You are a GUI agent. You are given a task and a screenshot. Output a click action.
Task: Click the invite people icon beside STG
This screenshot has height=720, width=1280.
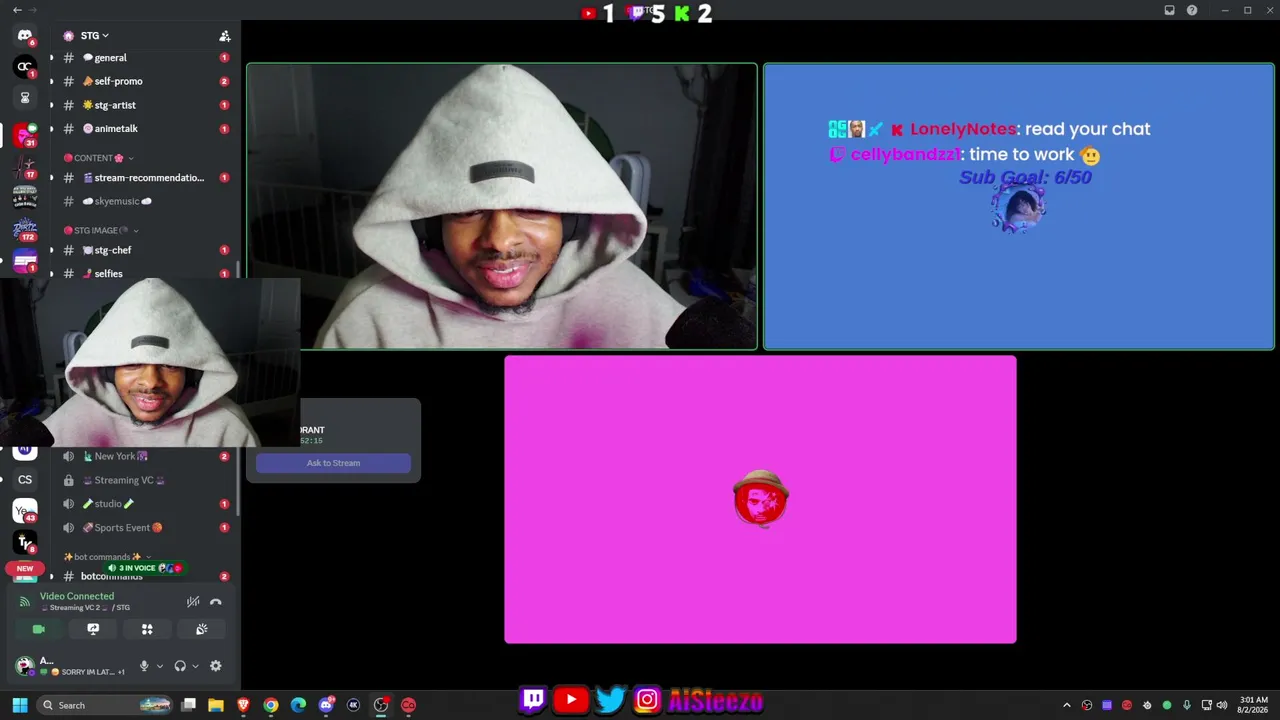click(x=225, y=36)
